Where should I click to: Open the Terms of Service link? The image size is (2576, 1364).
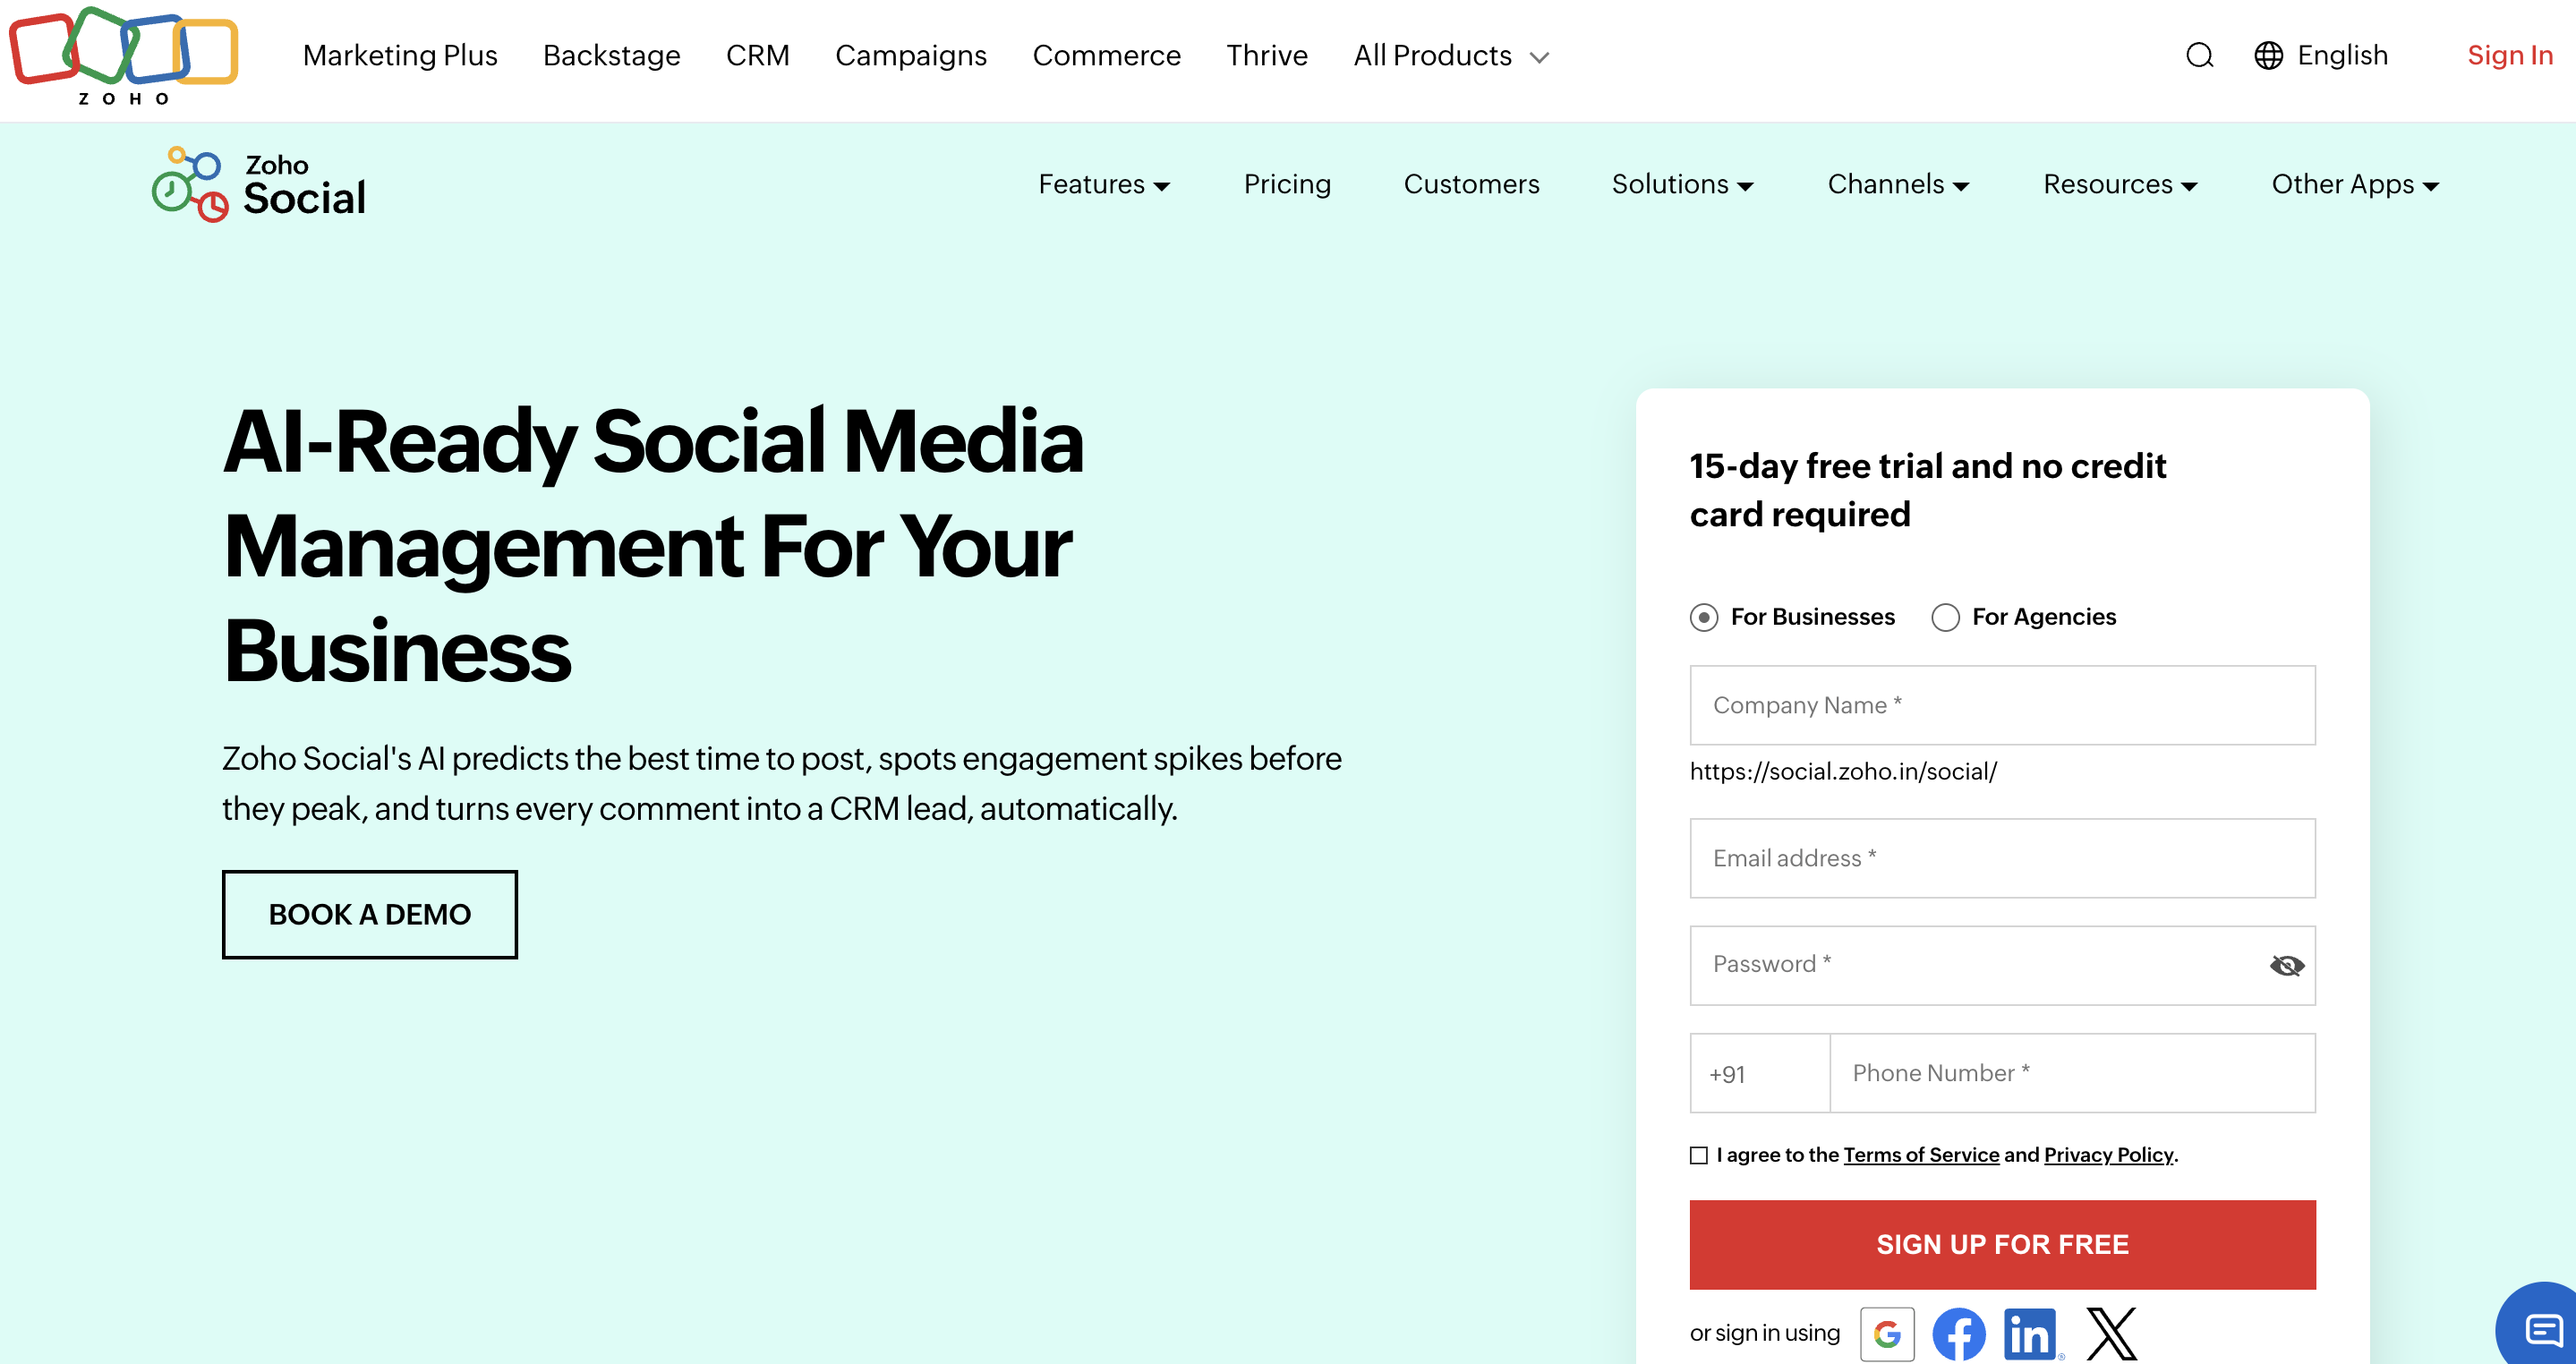(1921, 1155)
